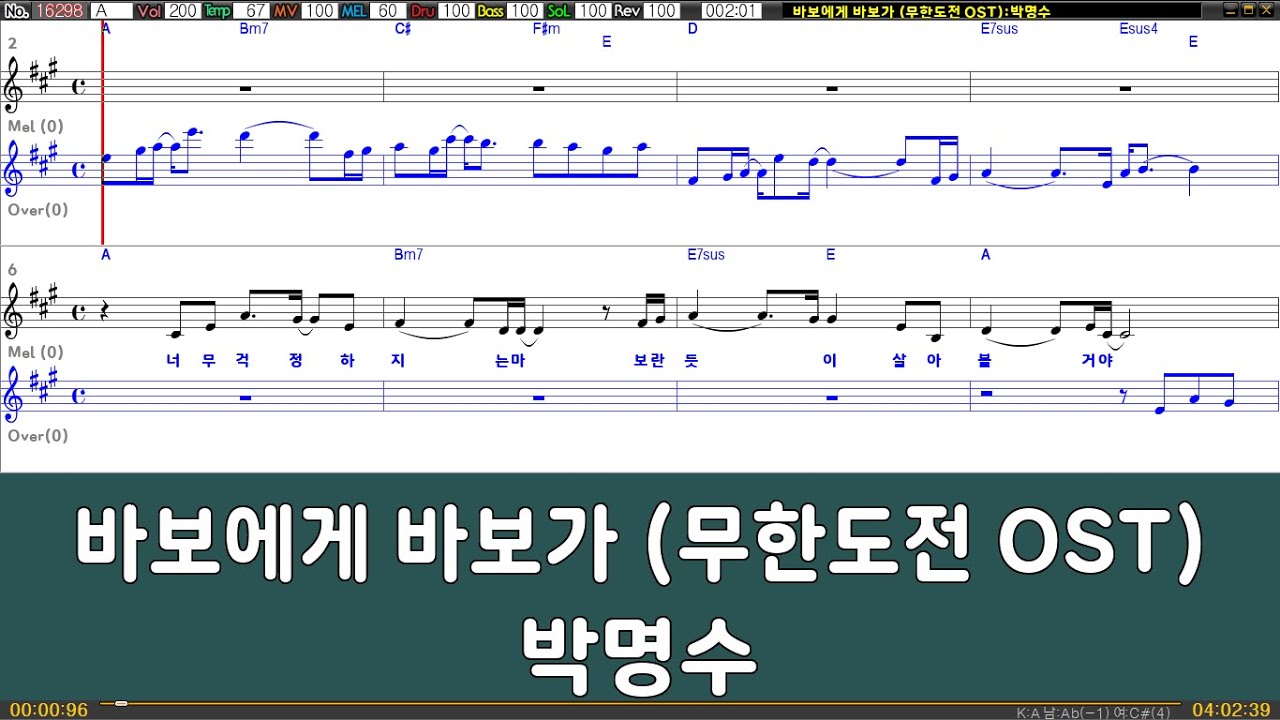
Task: Click the green SoL label
Action: pyautogui.click(x=559, y=10)
